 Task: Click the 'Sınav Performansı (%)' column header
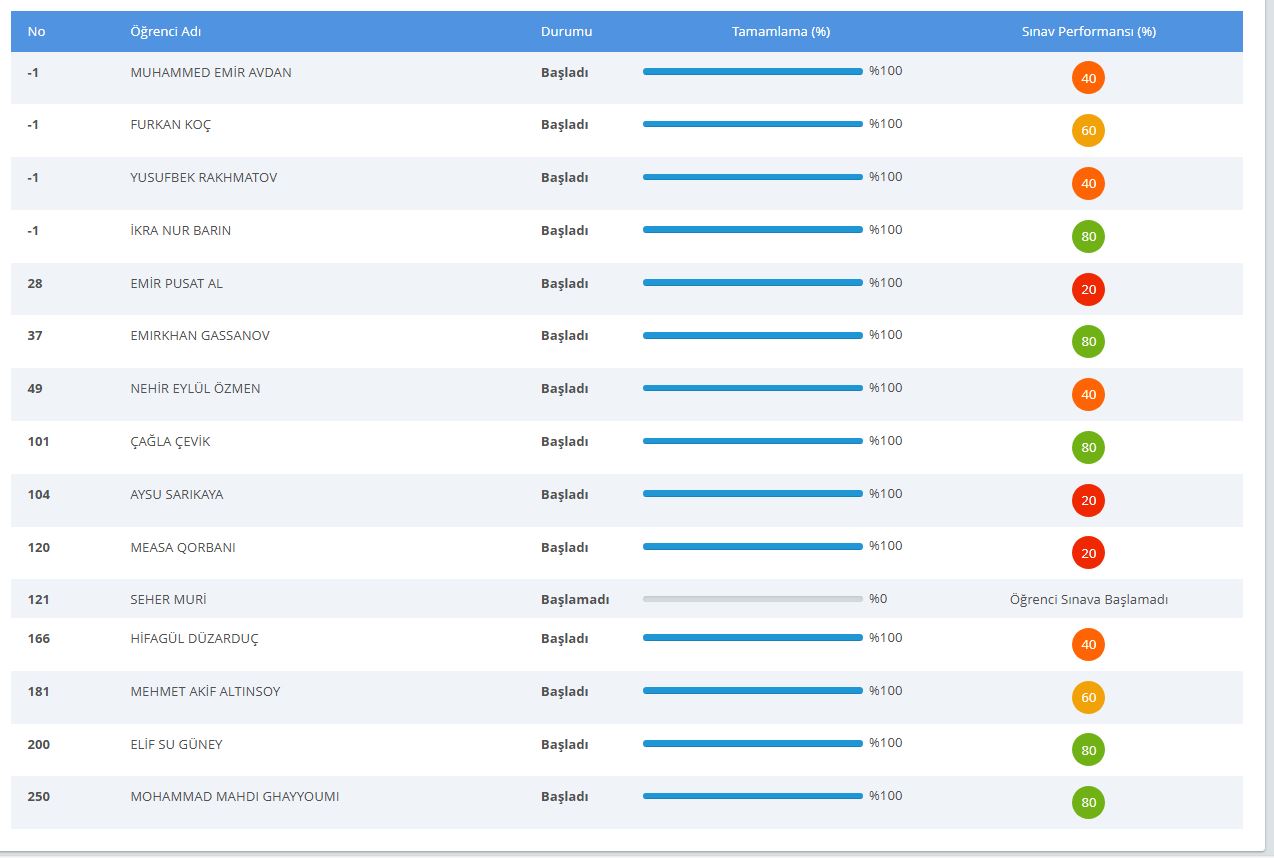(x=1088, y=32)
